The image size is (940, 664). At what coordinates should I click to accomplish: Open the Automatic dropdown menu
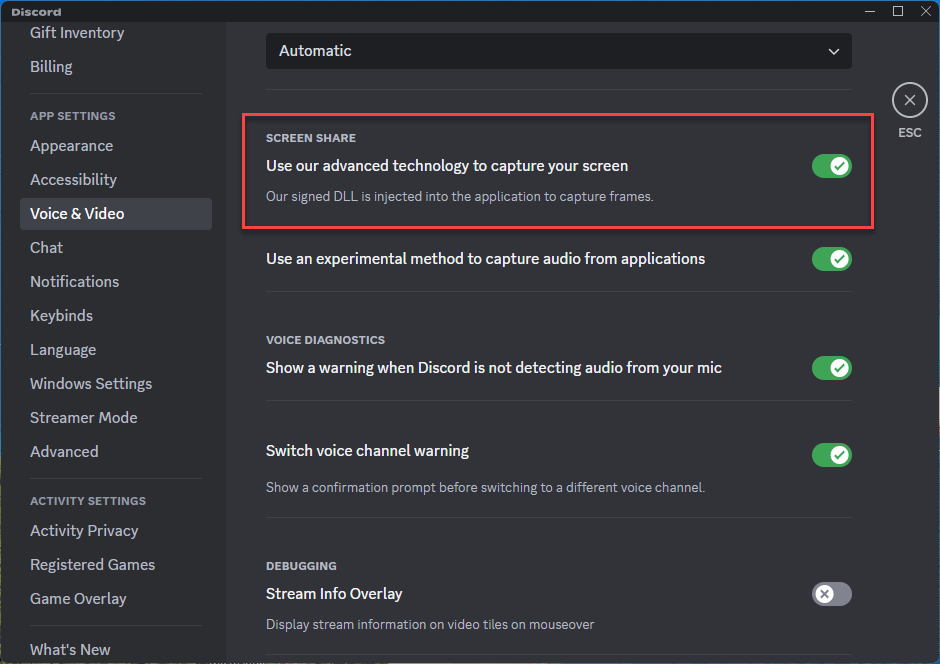(558, 51)
